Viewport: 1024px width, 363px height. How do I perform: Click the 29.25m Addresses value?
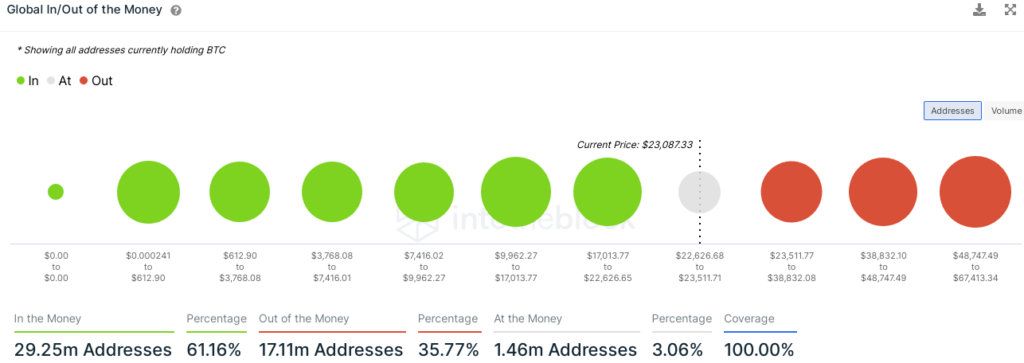tap(93, 349)
